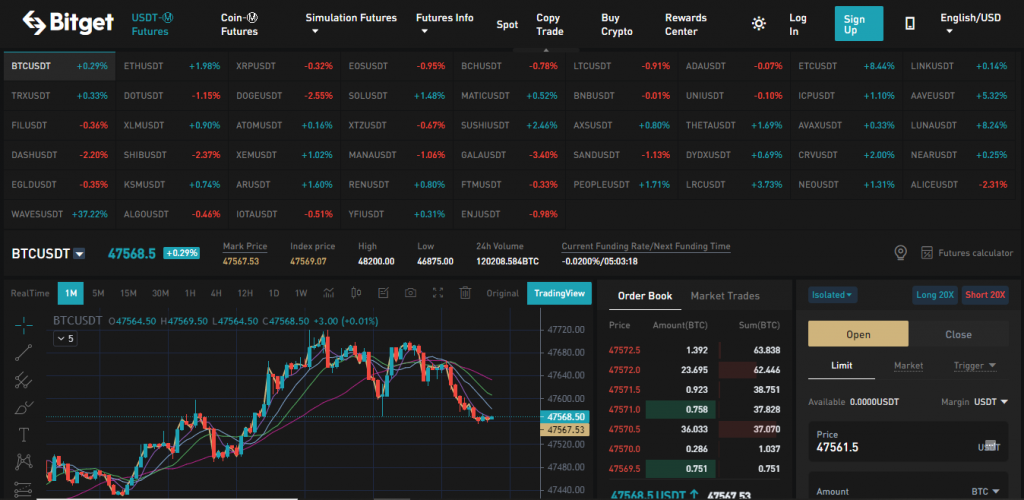The width and height of the screenshot is (1024, 500).
Task: Select the pitchfork drawing tool
Action: point(24,380)
